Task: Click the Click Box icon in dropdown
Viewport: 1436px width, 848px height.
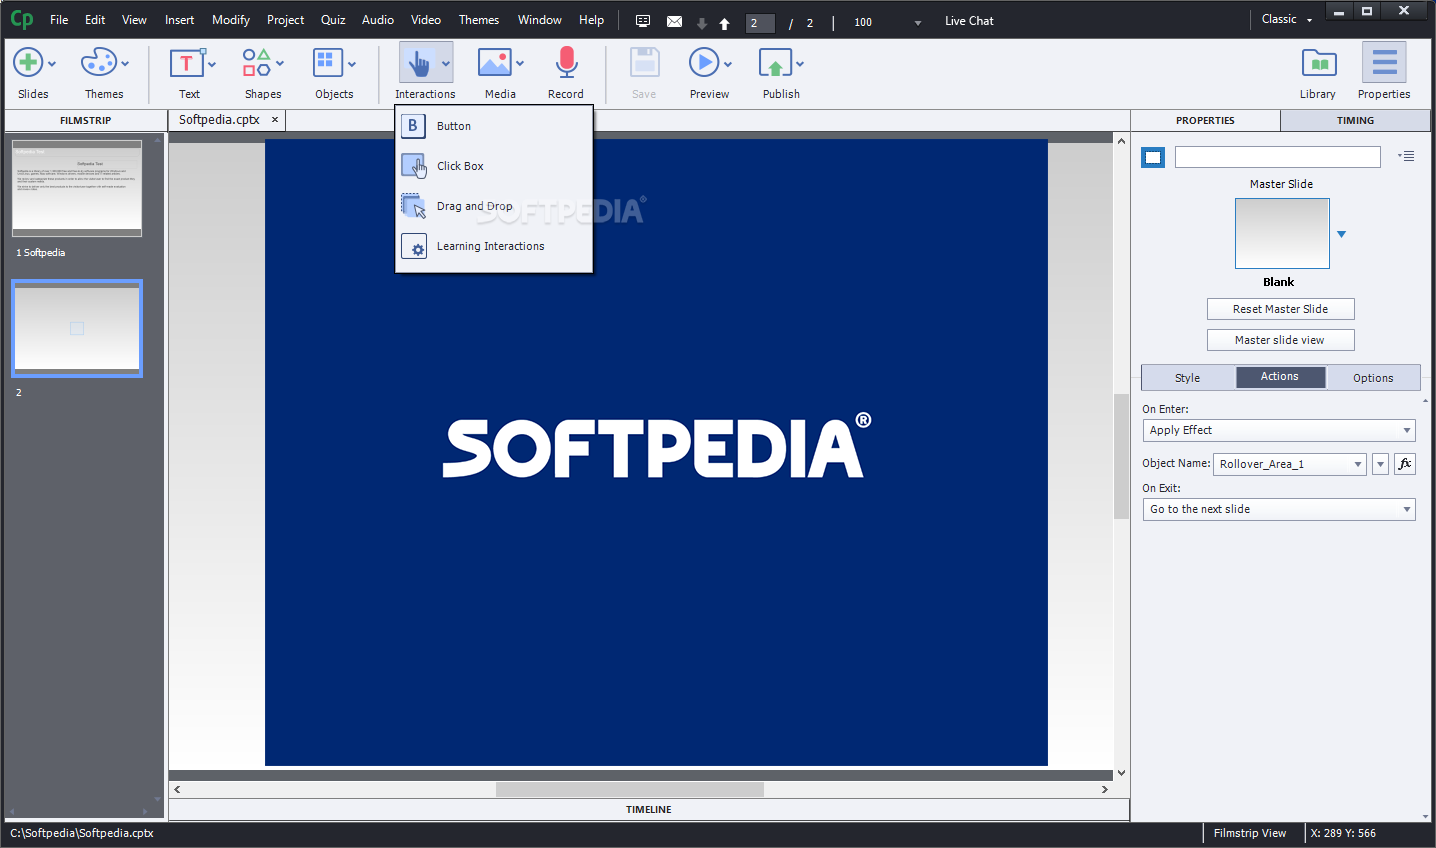Action: [414, 166]
